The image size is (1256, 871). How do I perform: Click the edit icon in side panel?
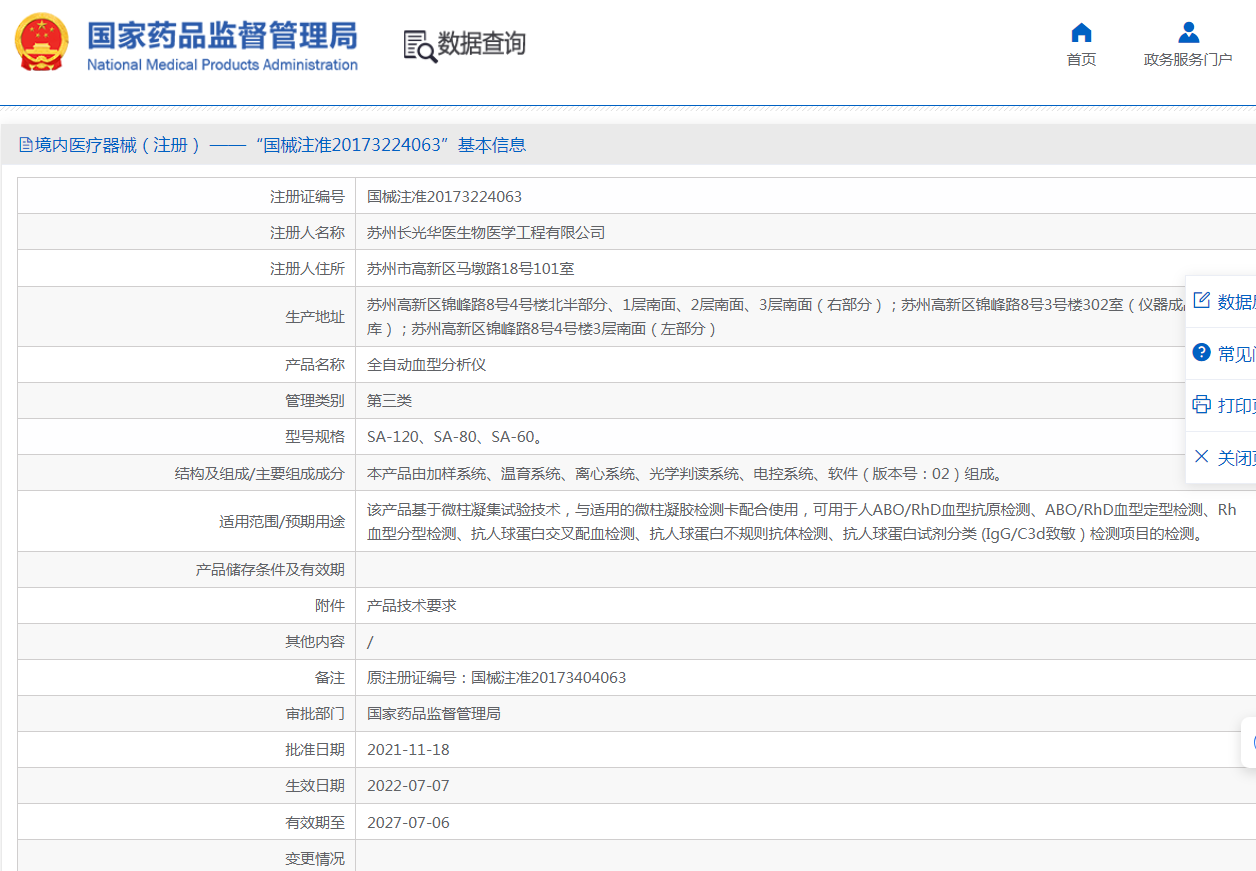tap(1202, 301)
